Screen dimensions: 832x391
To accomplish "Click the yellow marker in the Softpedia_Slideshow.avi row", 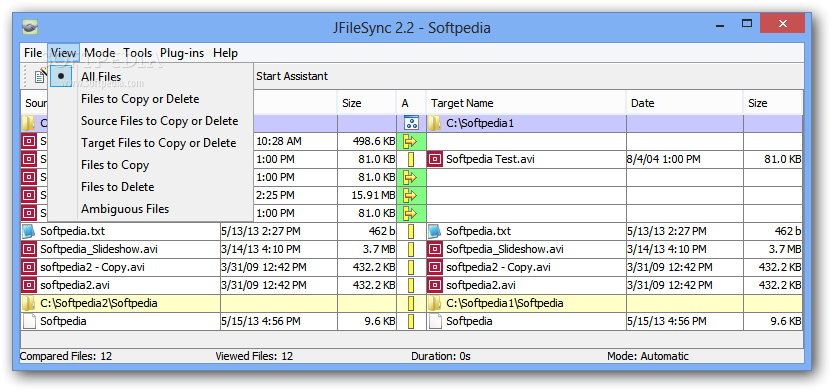I will pos(411,249).
